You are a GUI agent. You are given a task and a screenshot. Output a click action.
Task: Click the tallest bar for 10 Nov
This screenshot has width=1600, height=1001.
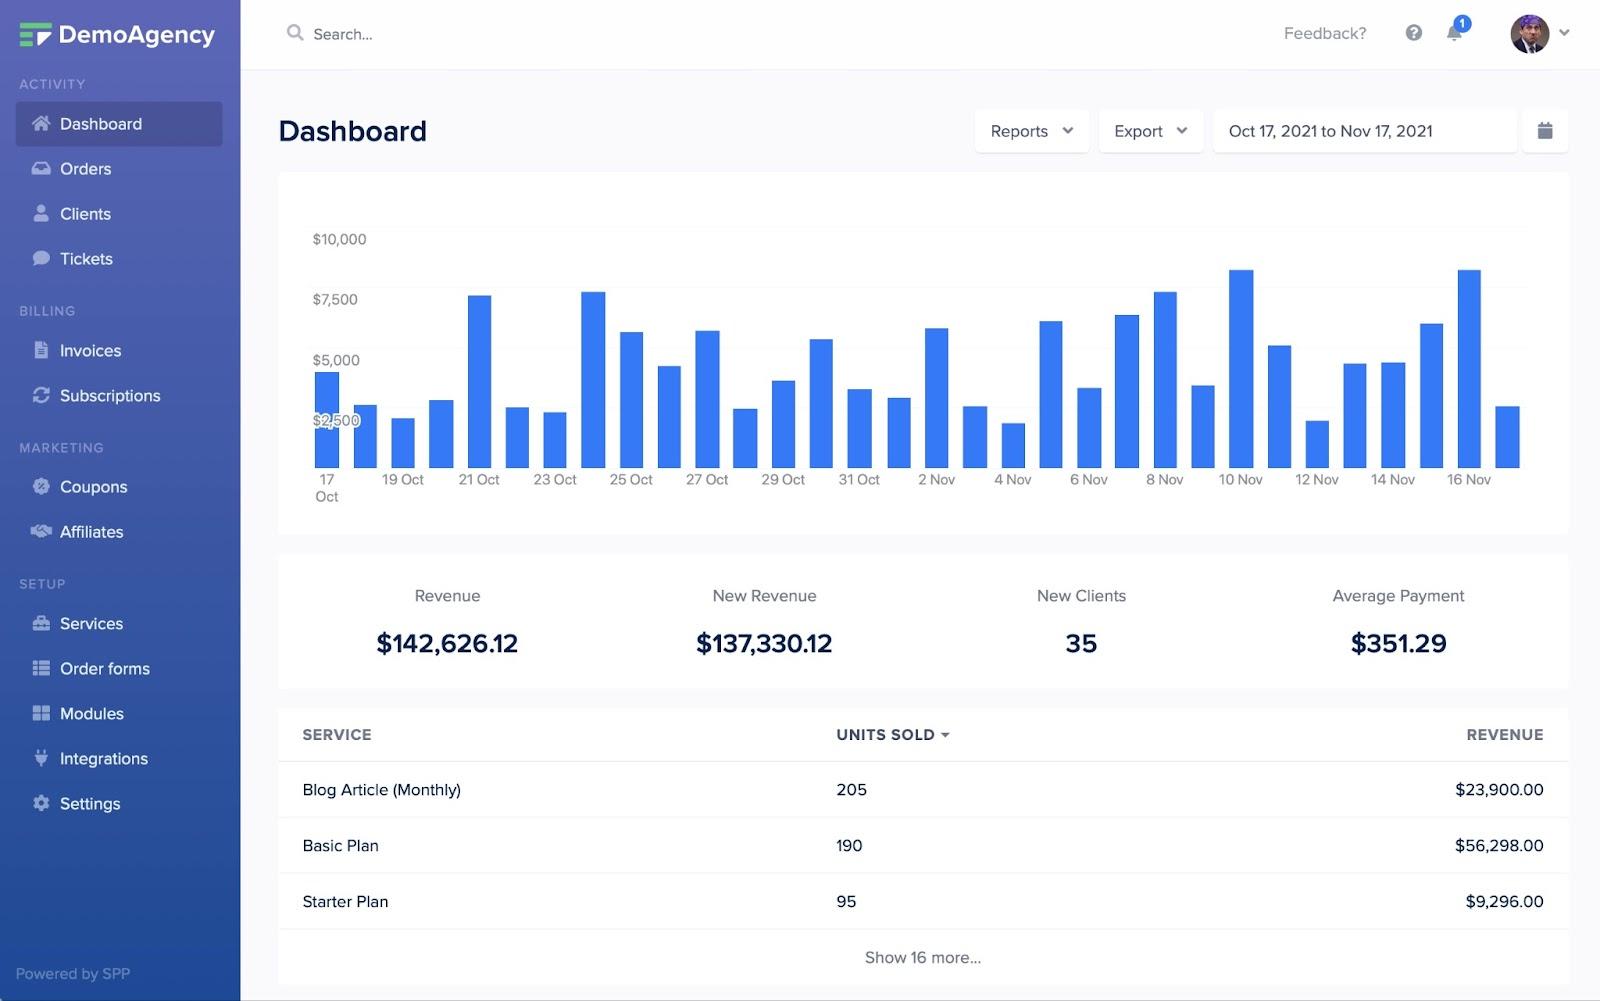click(x=1241, y=368)
